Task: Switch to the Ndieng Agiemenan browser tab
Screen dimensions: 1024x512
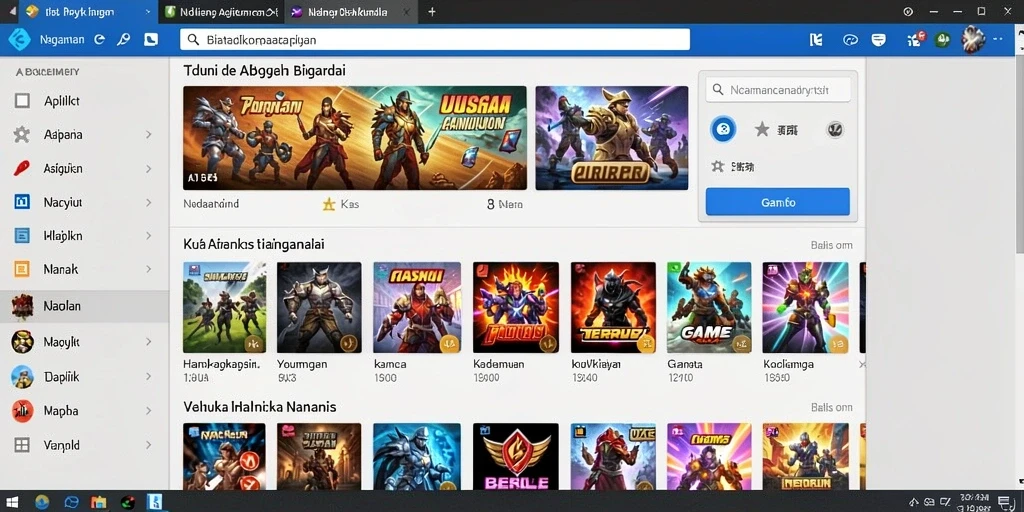Action: coord(222,12)
